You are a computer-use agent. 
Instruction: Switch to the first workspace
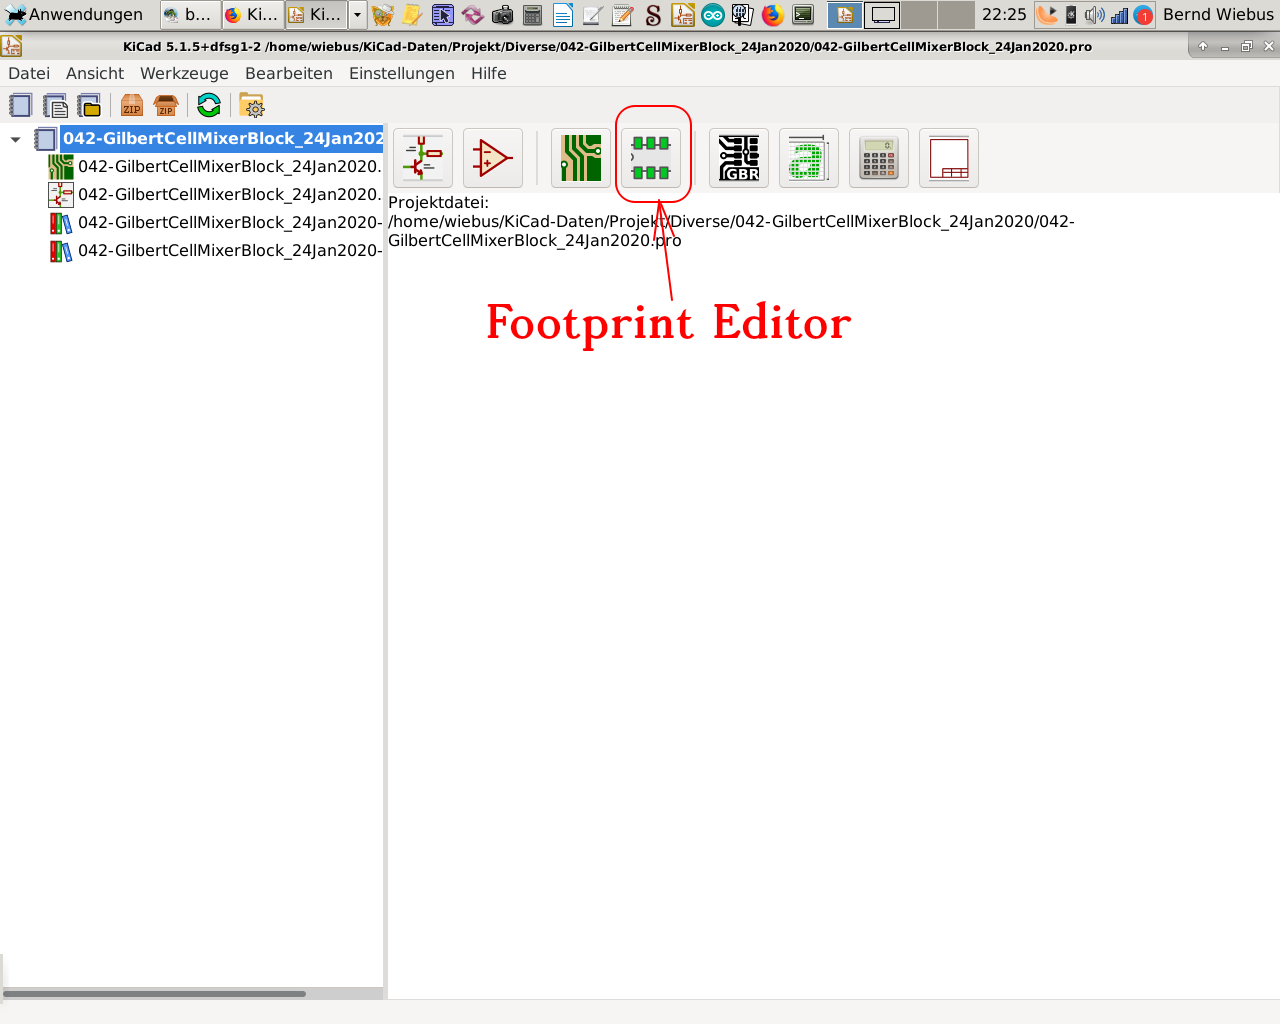pyautogui.click(x=845, y=14)
